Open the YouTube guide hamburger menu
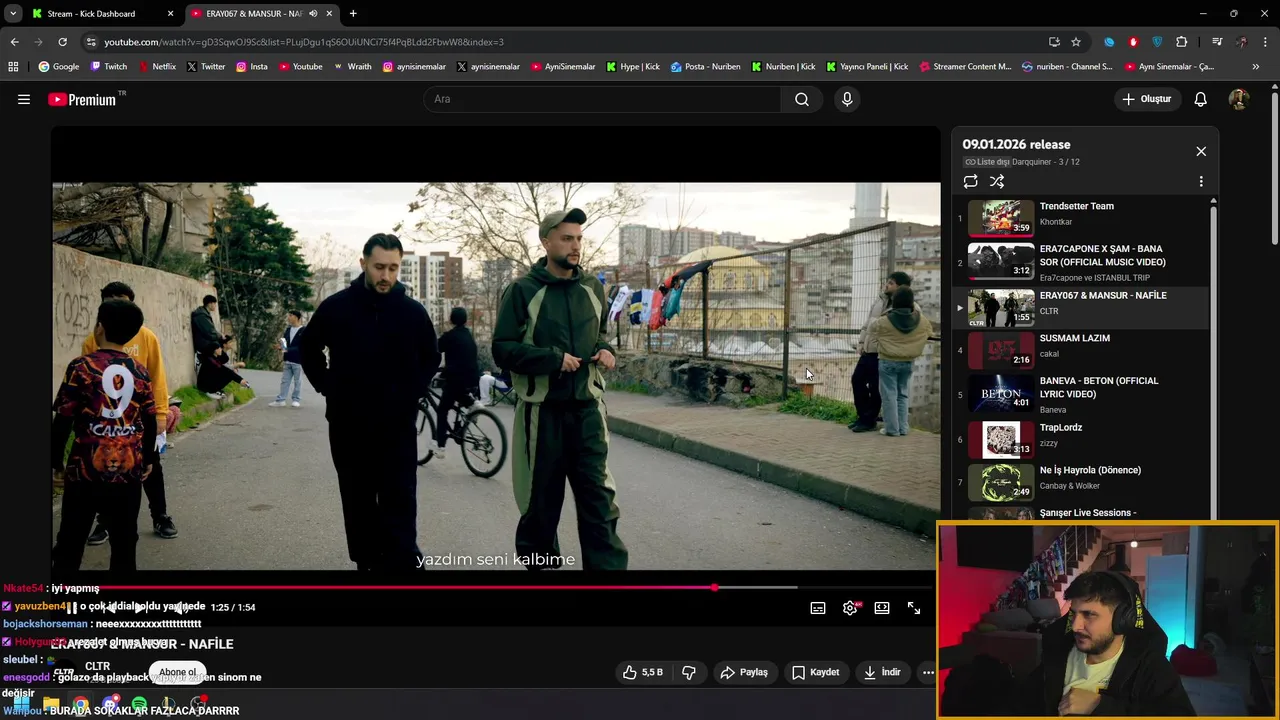The height and width of the screenshot is (720, 1280). click(x=24, y=99)
